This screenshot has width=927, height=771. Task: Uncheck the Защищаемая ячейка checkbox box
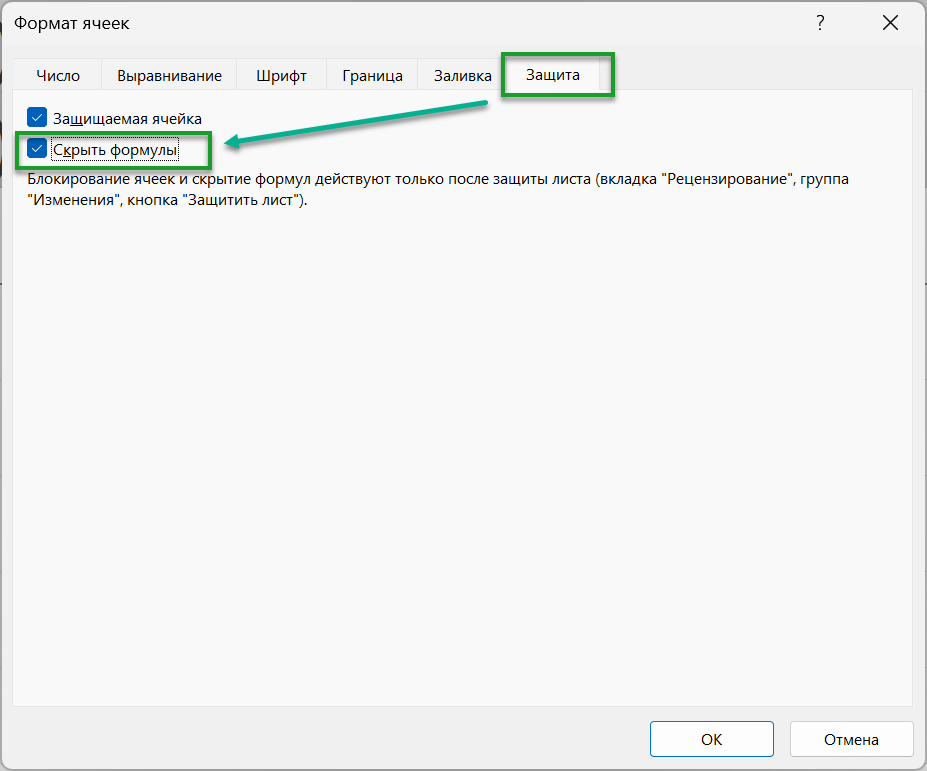pyautogui.click(x=37, y=117)
